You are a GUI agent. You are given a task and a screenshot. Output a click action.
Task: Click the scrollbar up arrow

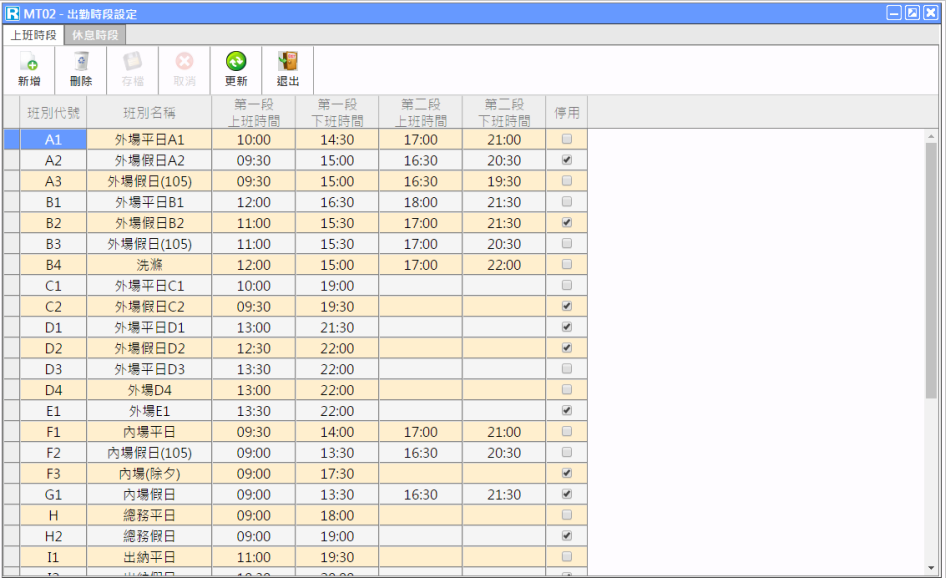931,136
